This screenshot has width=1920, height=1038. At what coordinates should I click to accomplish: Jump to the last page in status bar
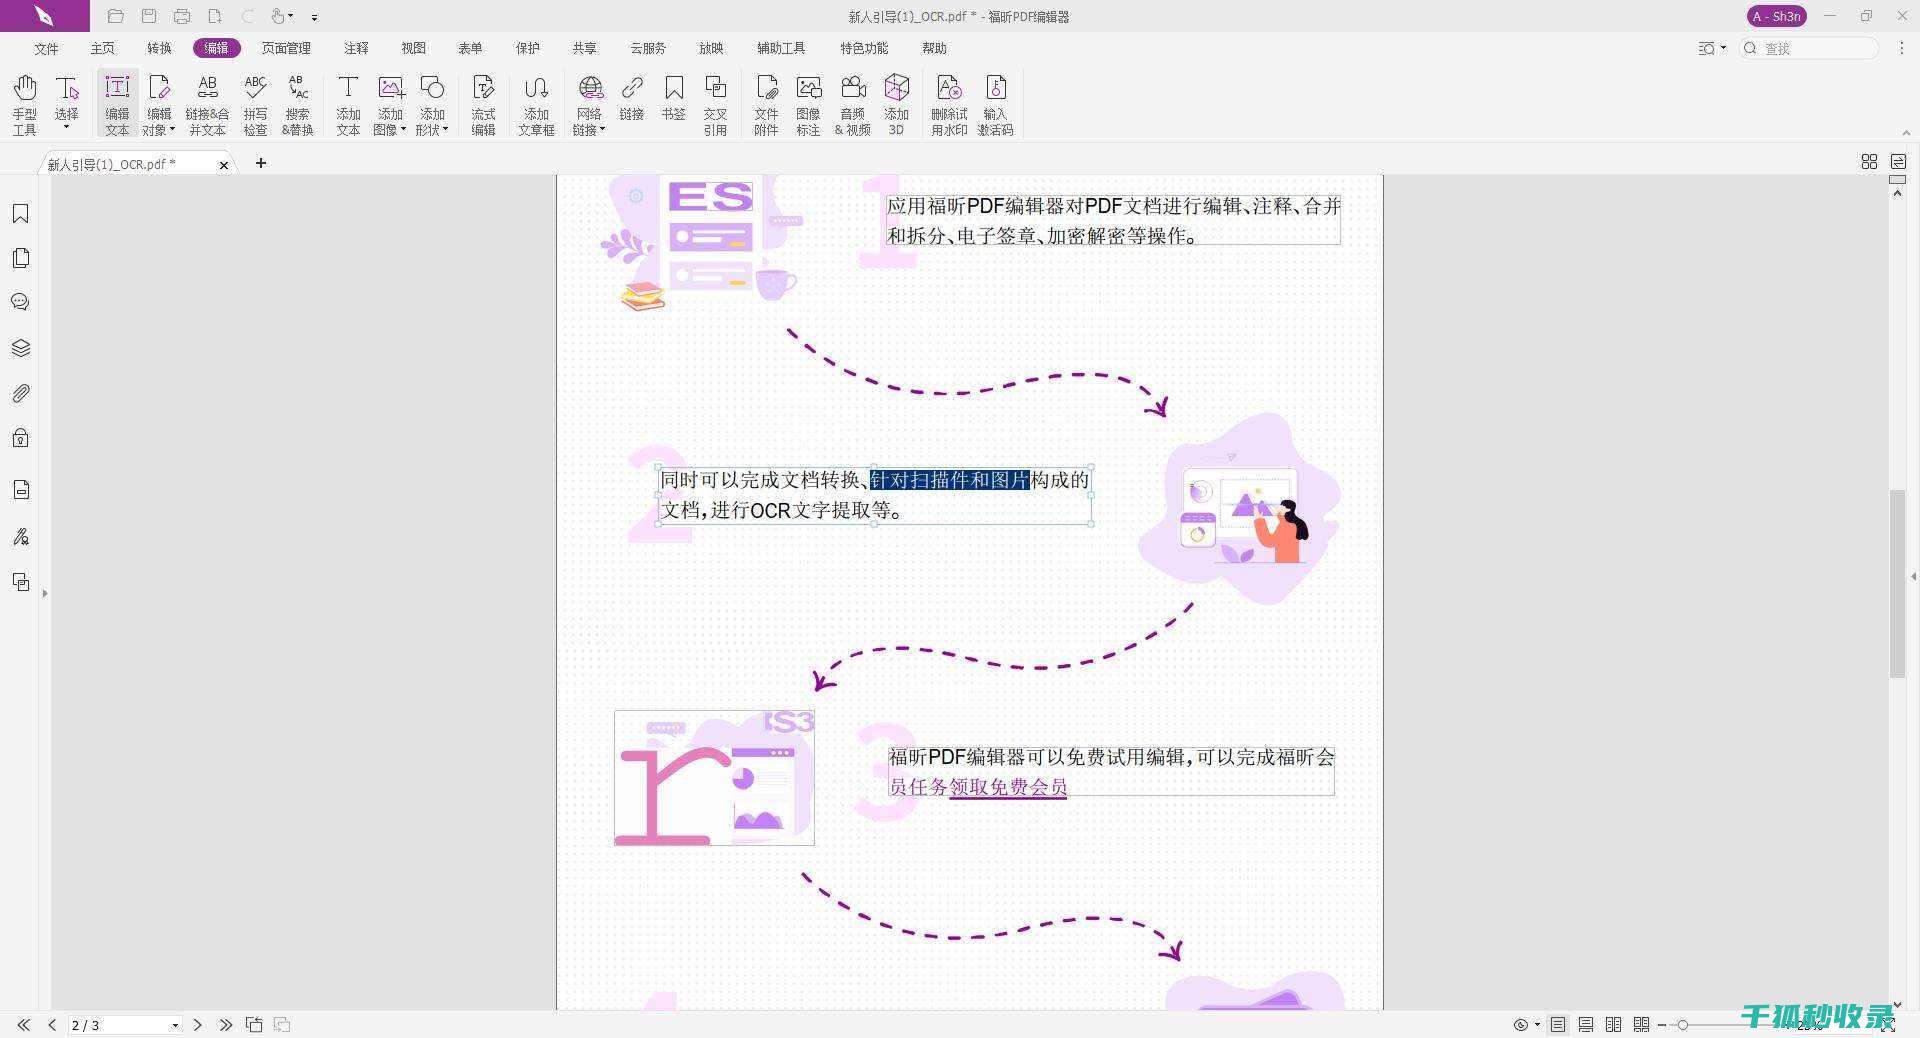[x=226, y=1025]
